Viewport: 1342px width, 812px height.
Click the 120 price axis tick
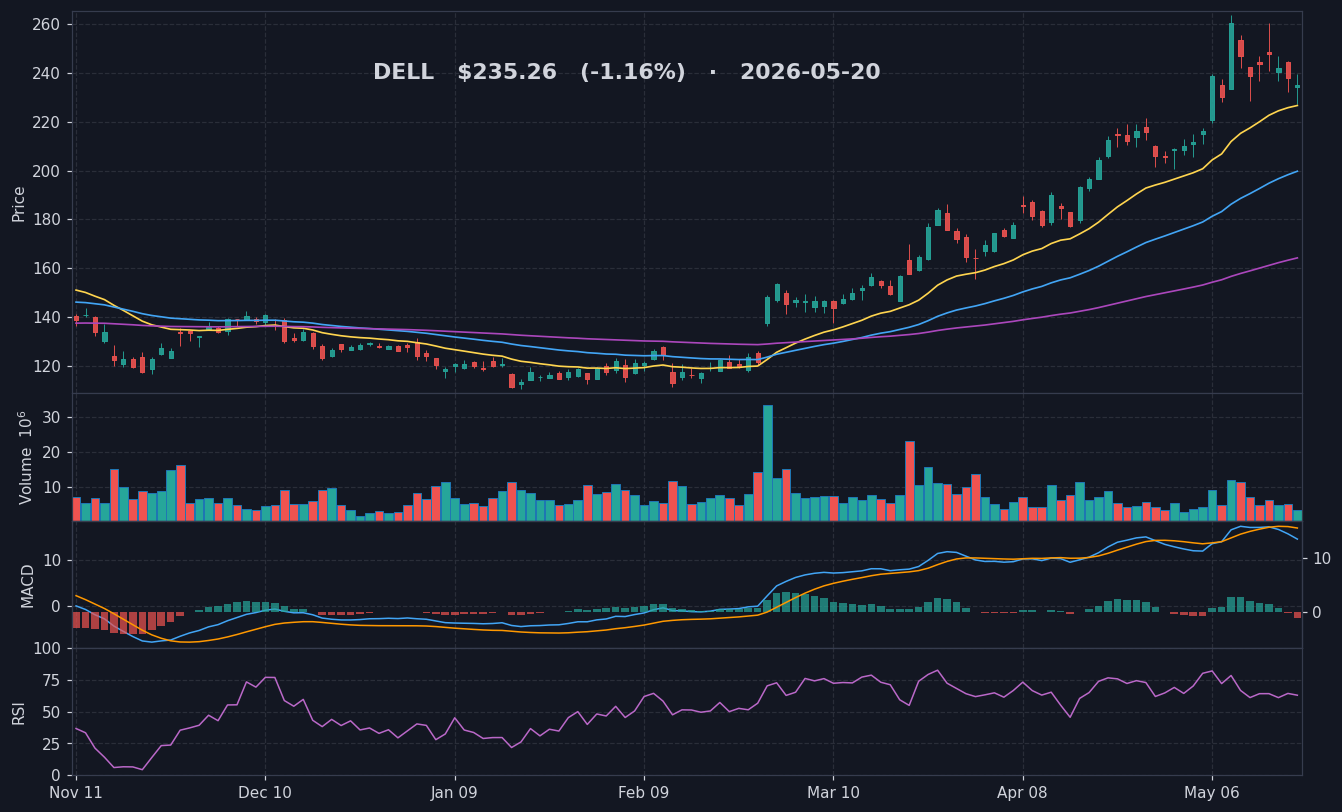tap(45, 366)
